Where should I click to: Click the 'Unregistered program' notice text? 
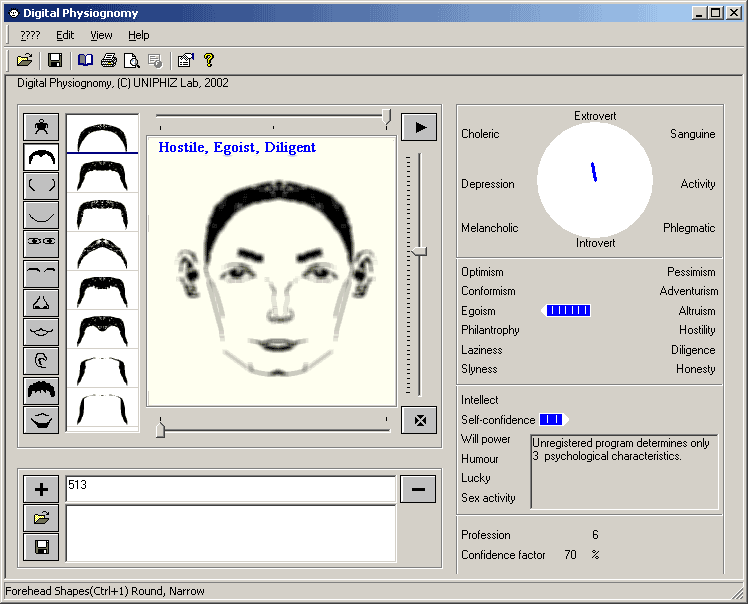click(x=621, y=449)
